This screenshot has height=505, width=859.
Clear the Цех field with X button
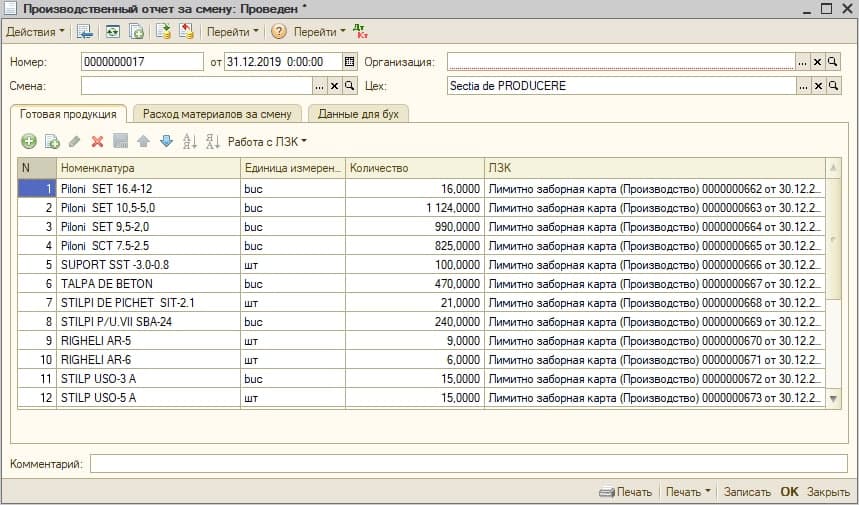coord(818,86)
